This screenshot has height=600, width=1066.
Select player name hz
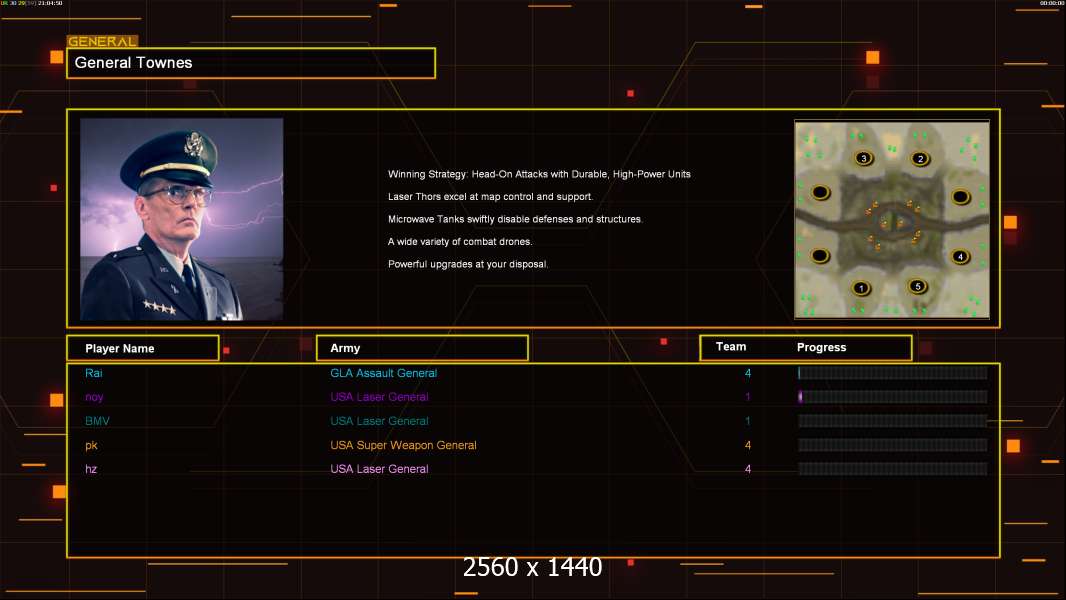[x=91, y=469]
